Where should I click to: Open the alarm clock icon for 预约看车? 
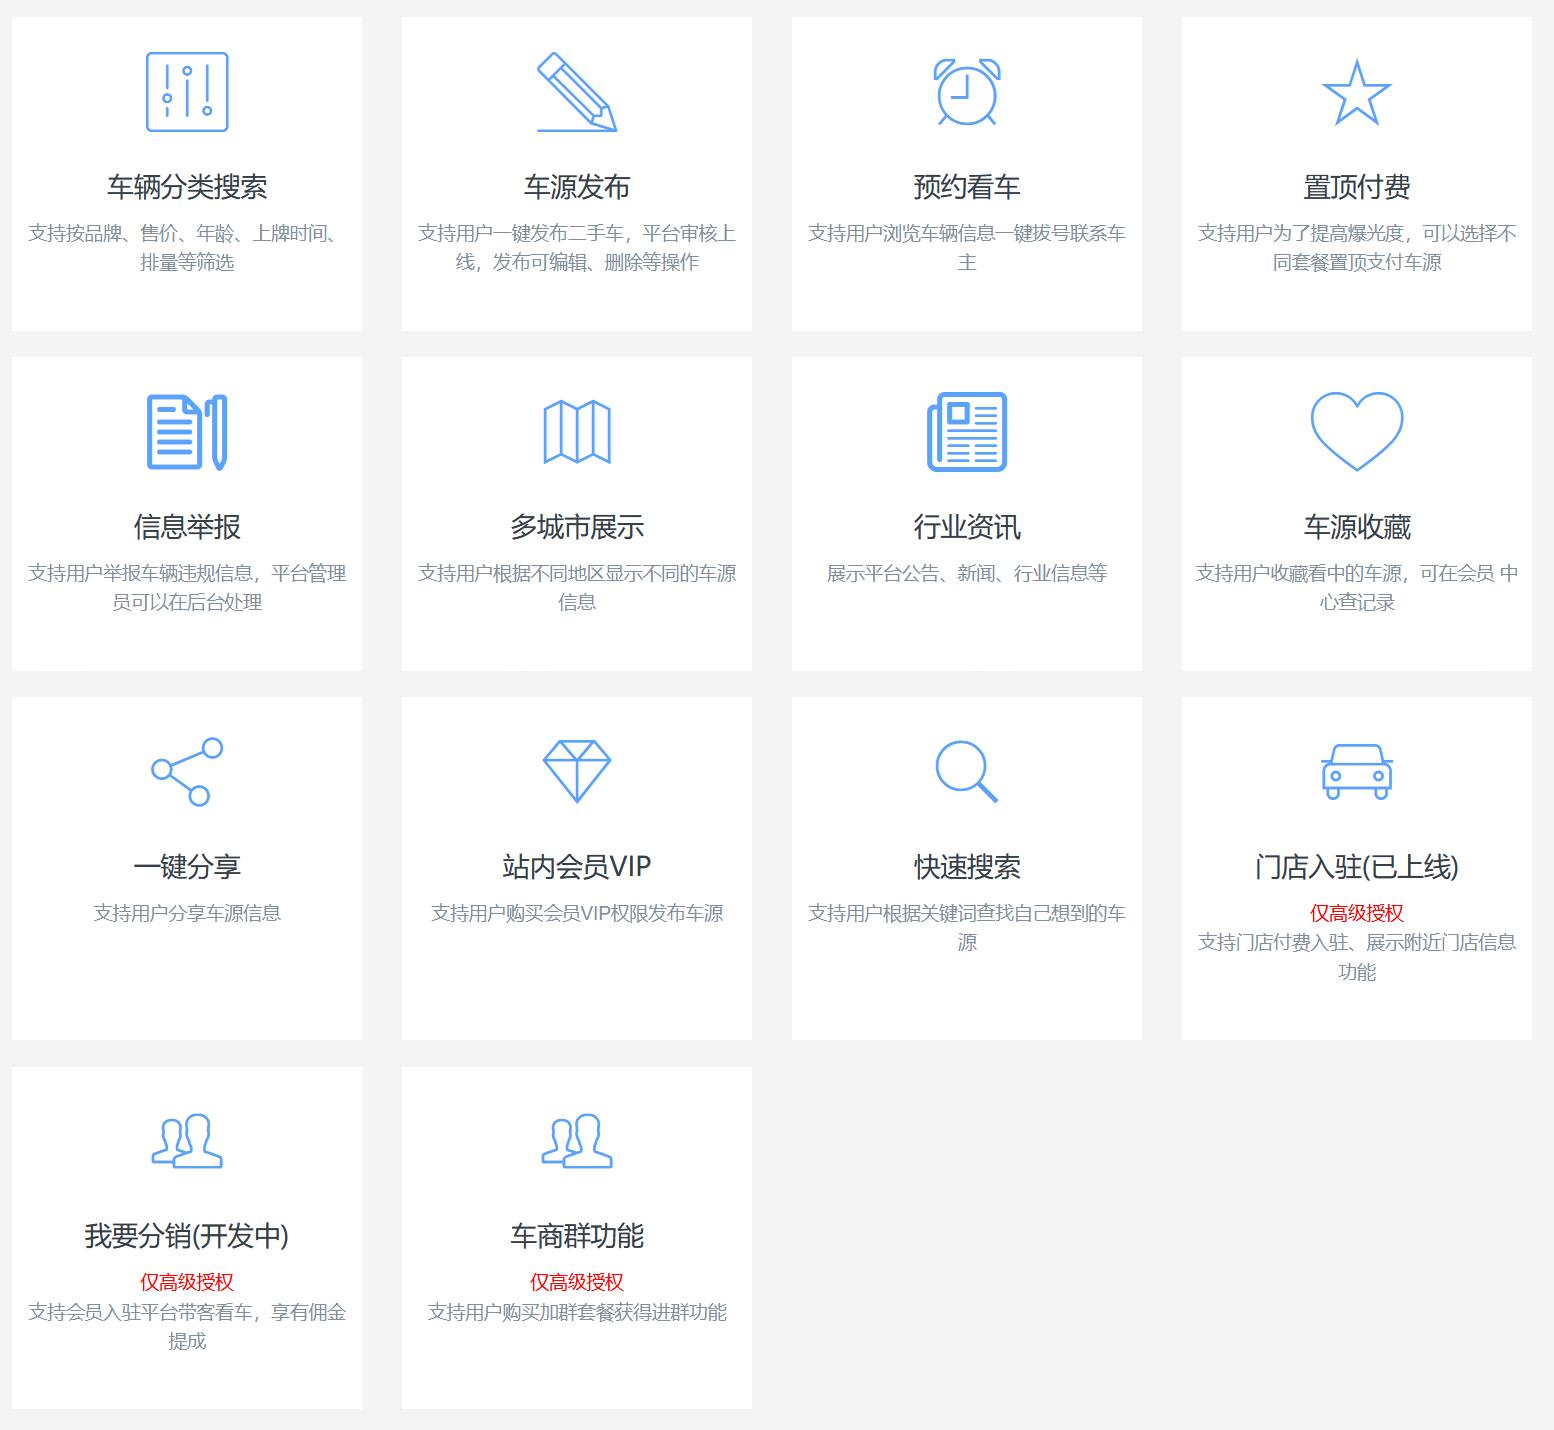point(964,92)
